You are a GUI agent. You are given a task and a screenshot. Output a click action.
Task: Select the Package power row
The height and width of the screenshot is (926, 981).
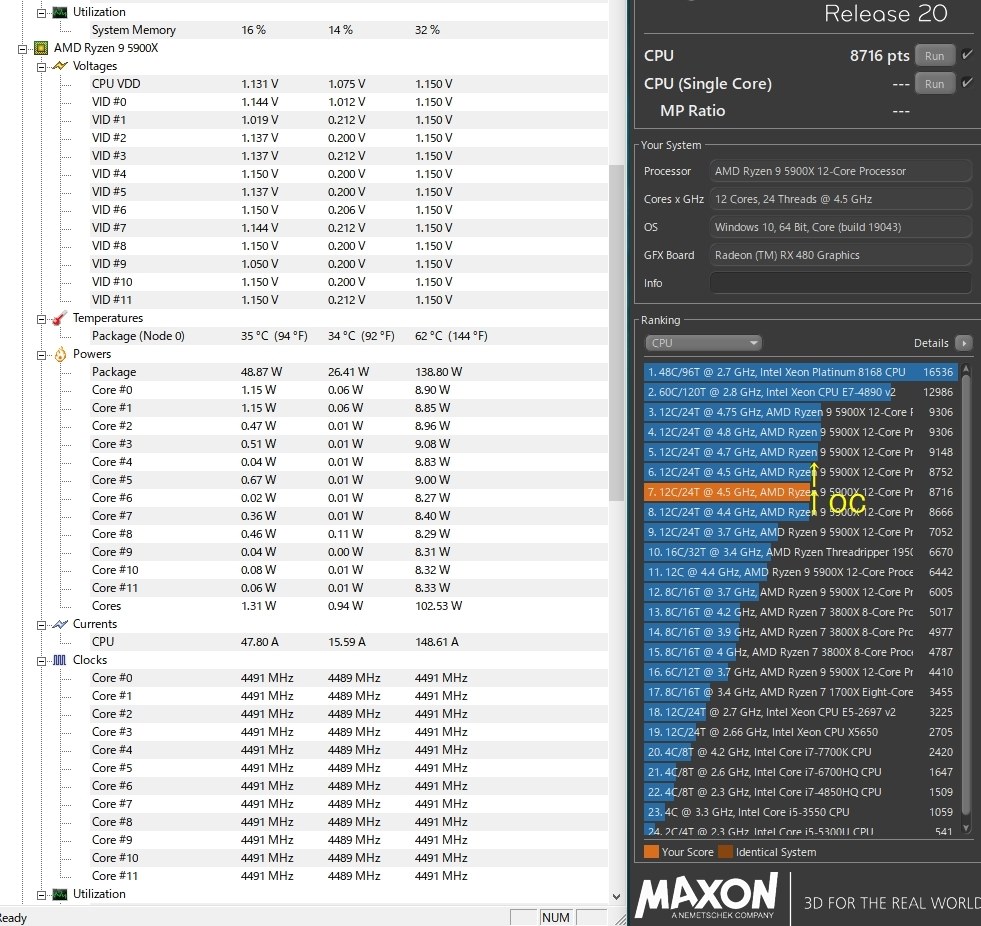[349, 372]
